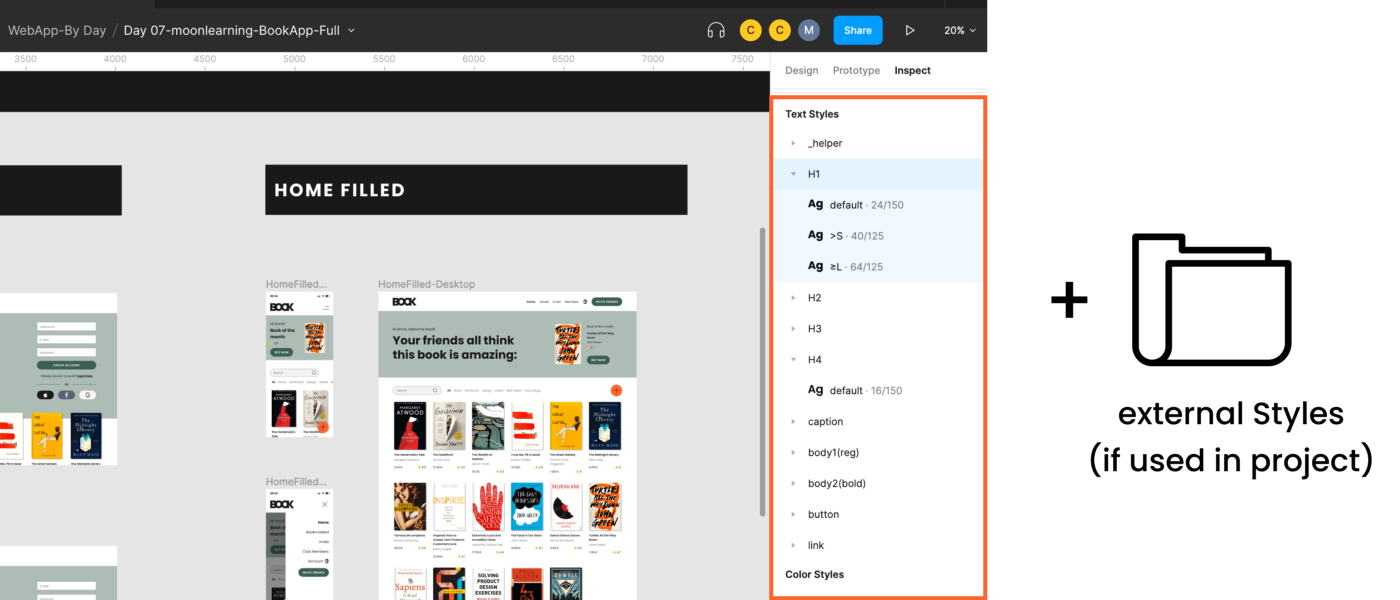Click the present play icon
Image resolution: width=1400 pixels, height=600 pixels.
910,30
